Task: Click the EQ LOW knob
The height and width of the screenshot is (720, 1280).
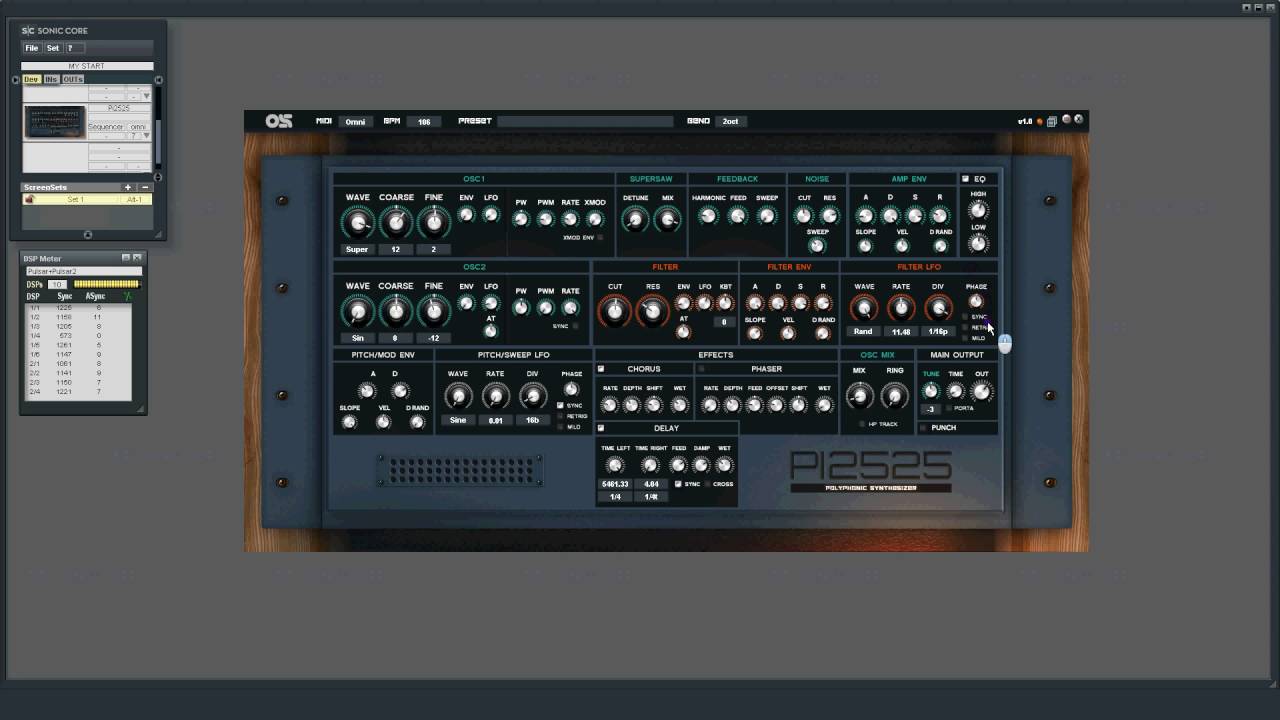Action: point(978,243)
